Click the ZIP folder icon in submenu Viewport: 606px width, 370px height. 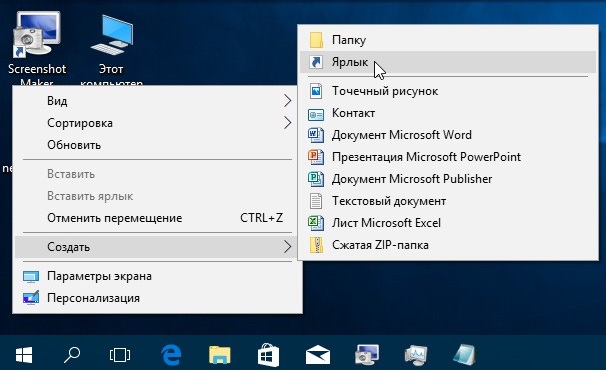(316, 245)
